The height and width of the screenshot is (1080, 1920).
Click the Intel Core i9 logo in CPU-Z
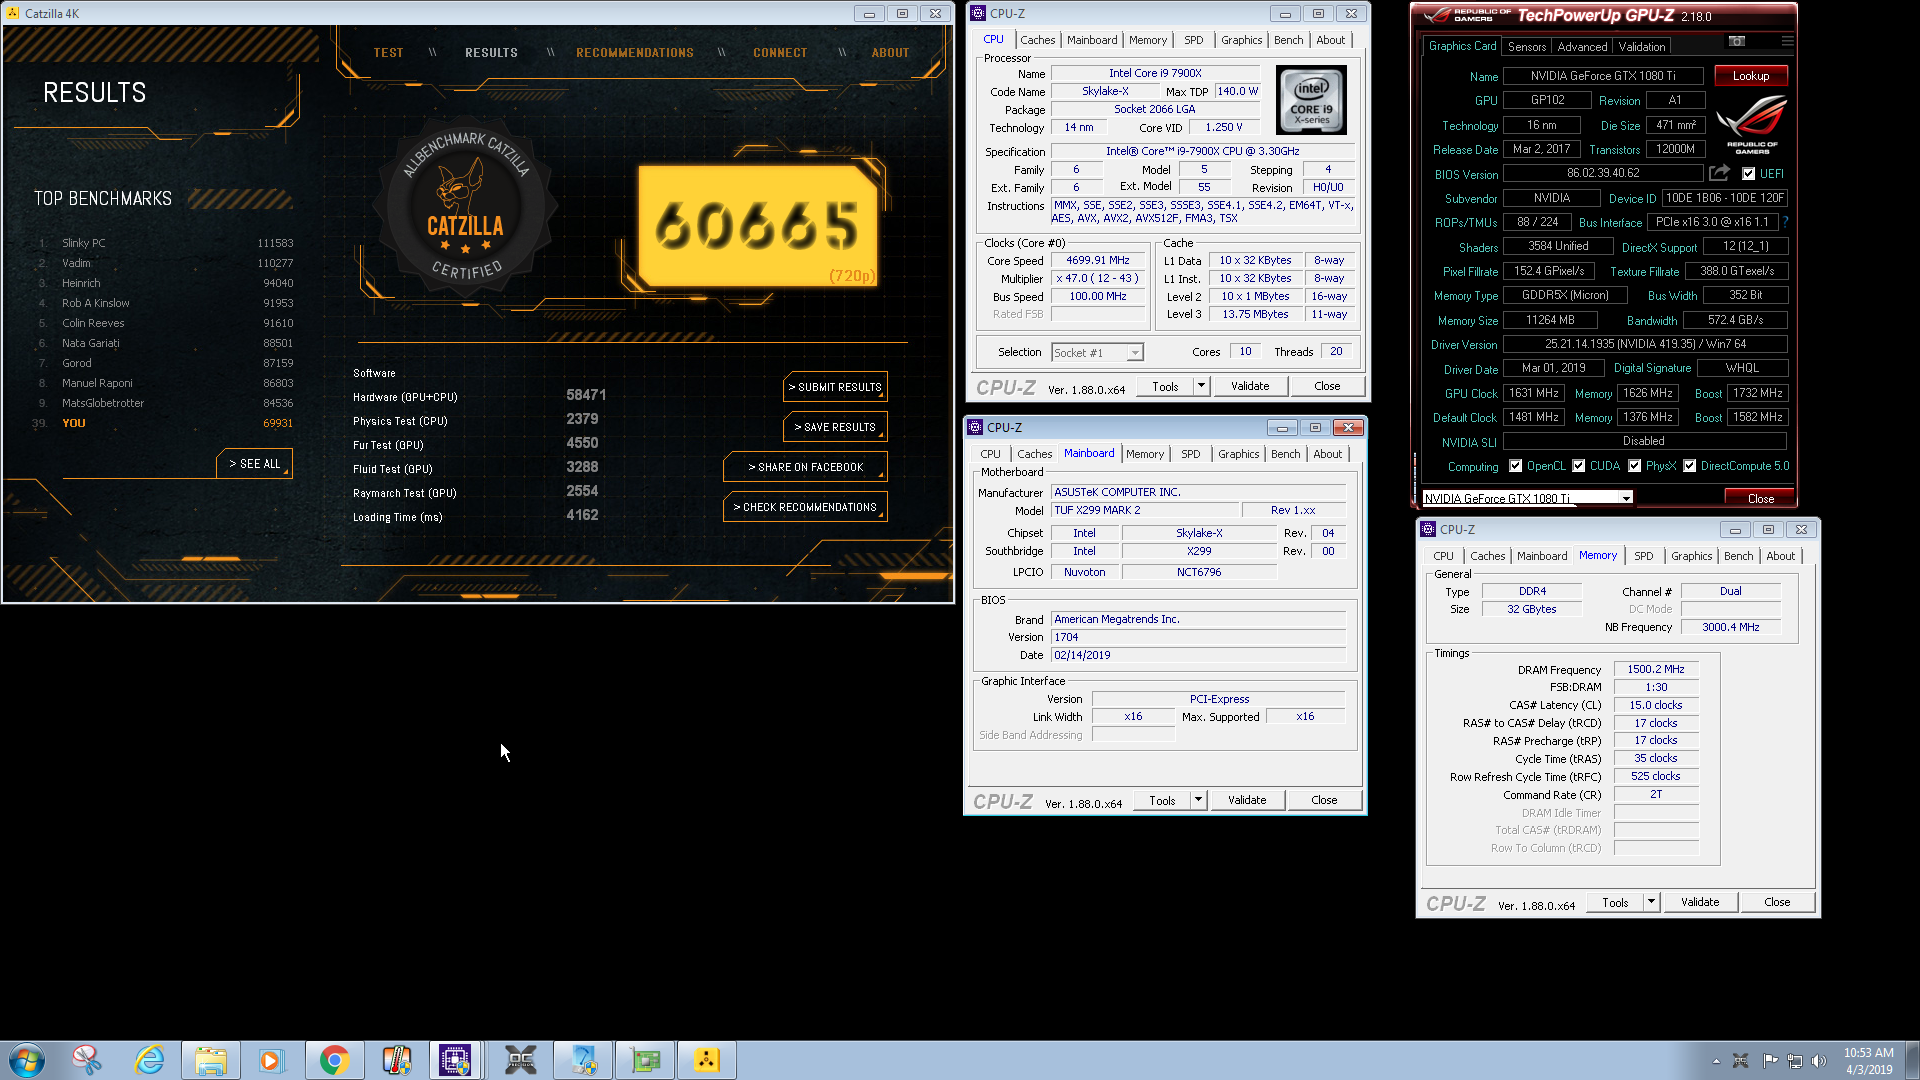1311,100
